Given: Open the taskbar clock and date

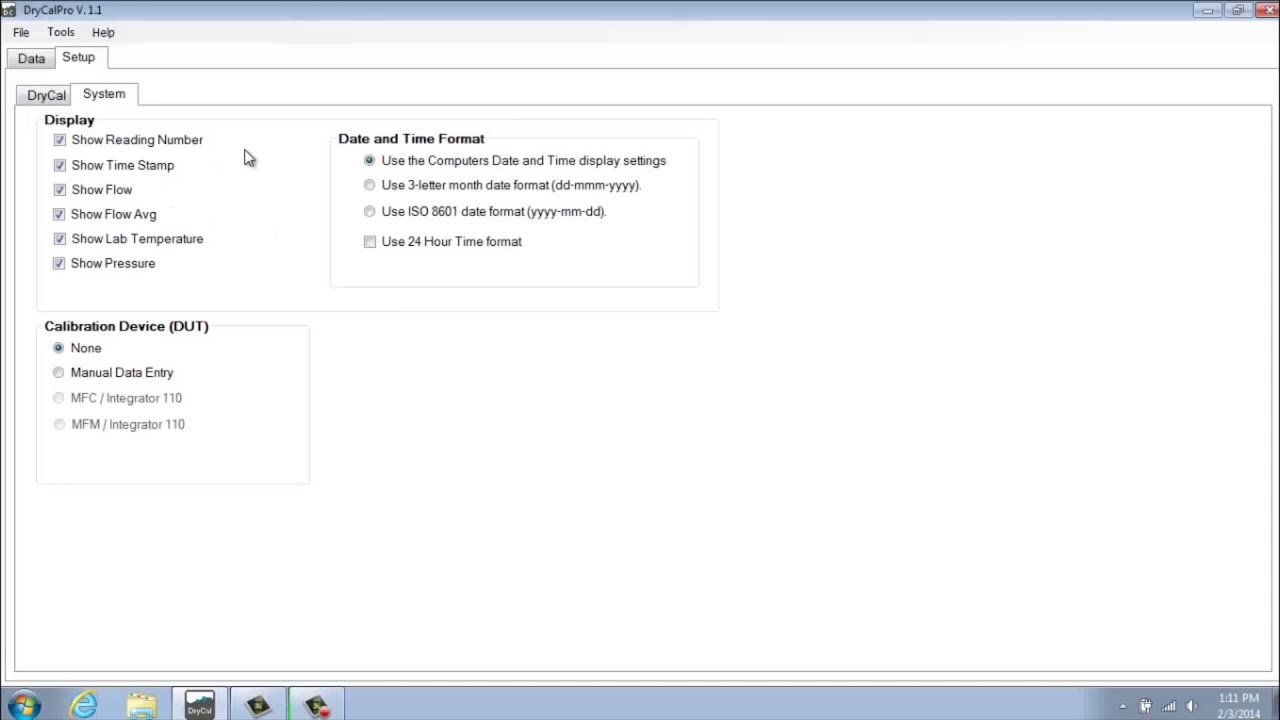Looking at the screenshot, I should [1240, 705].
